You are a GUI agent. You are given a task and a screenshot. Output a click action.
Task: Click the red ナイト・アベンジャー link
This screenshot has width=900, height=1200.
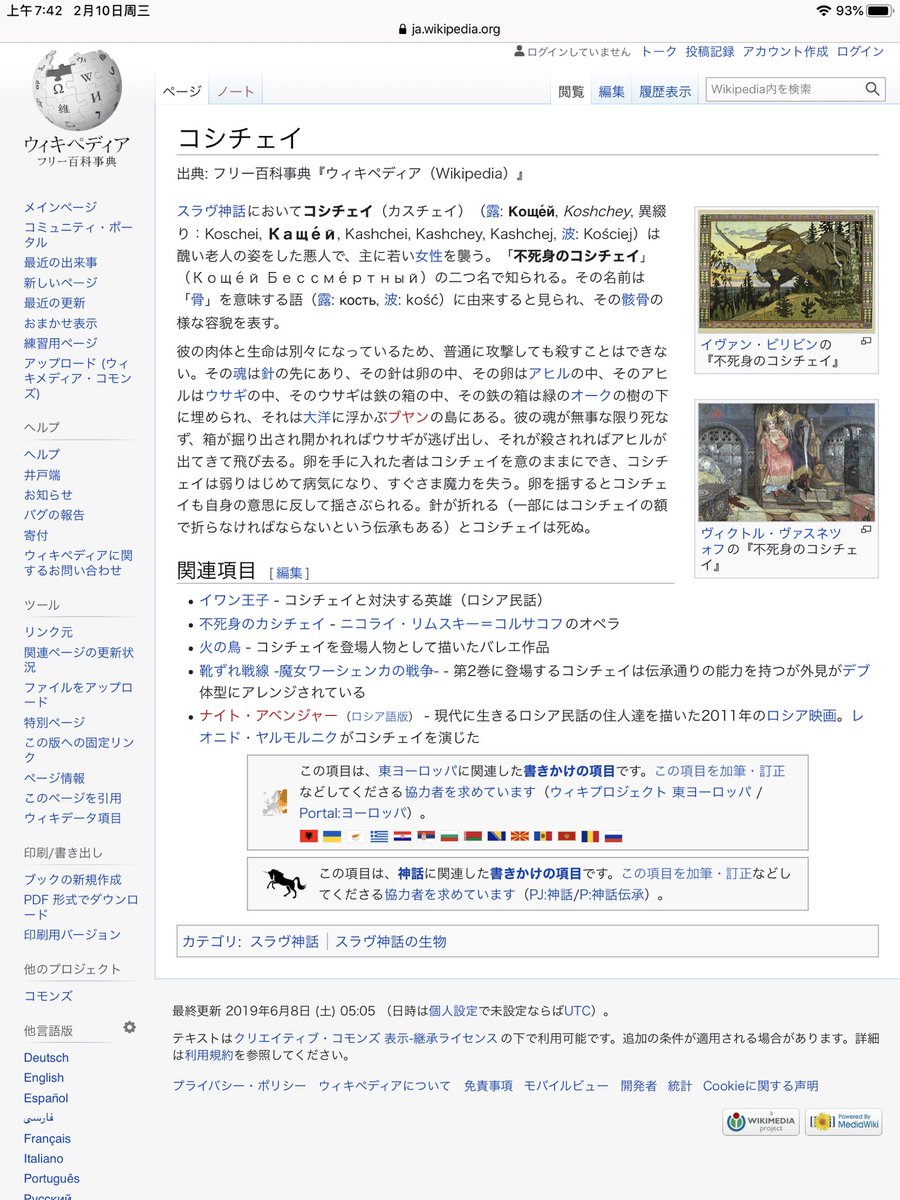(x=268, y=715)
